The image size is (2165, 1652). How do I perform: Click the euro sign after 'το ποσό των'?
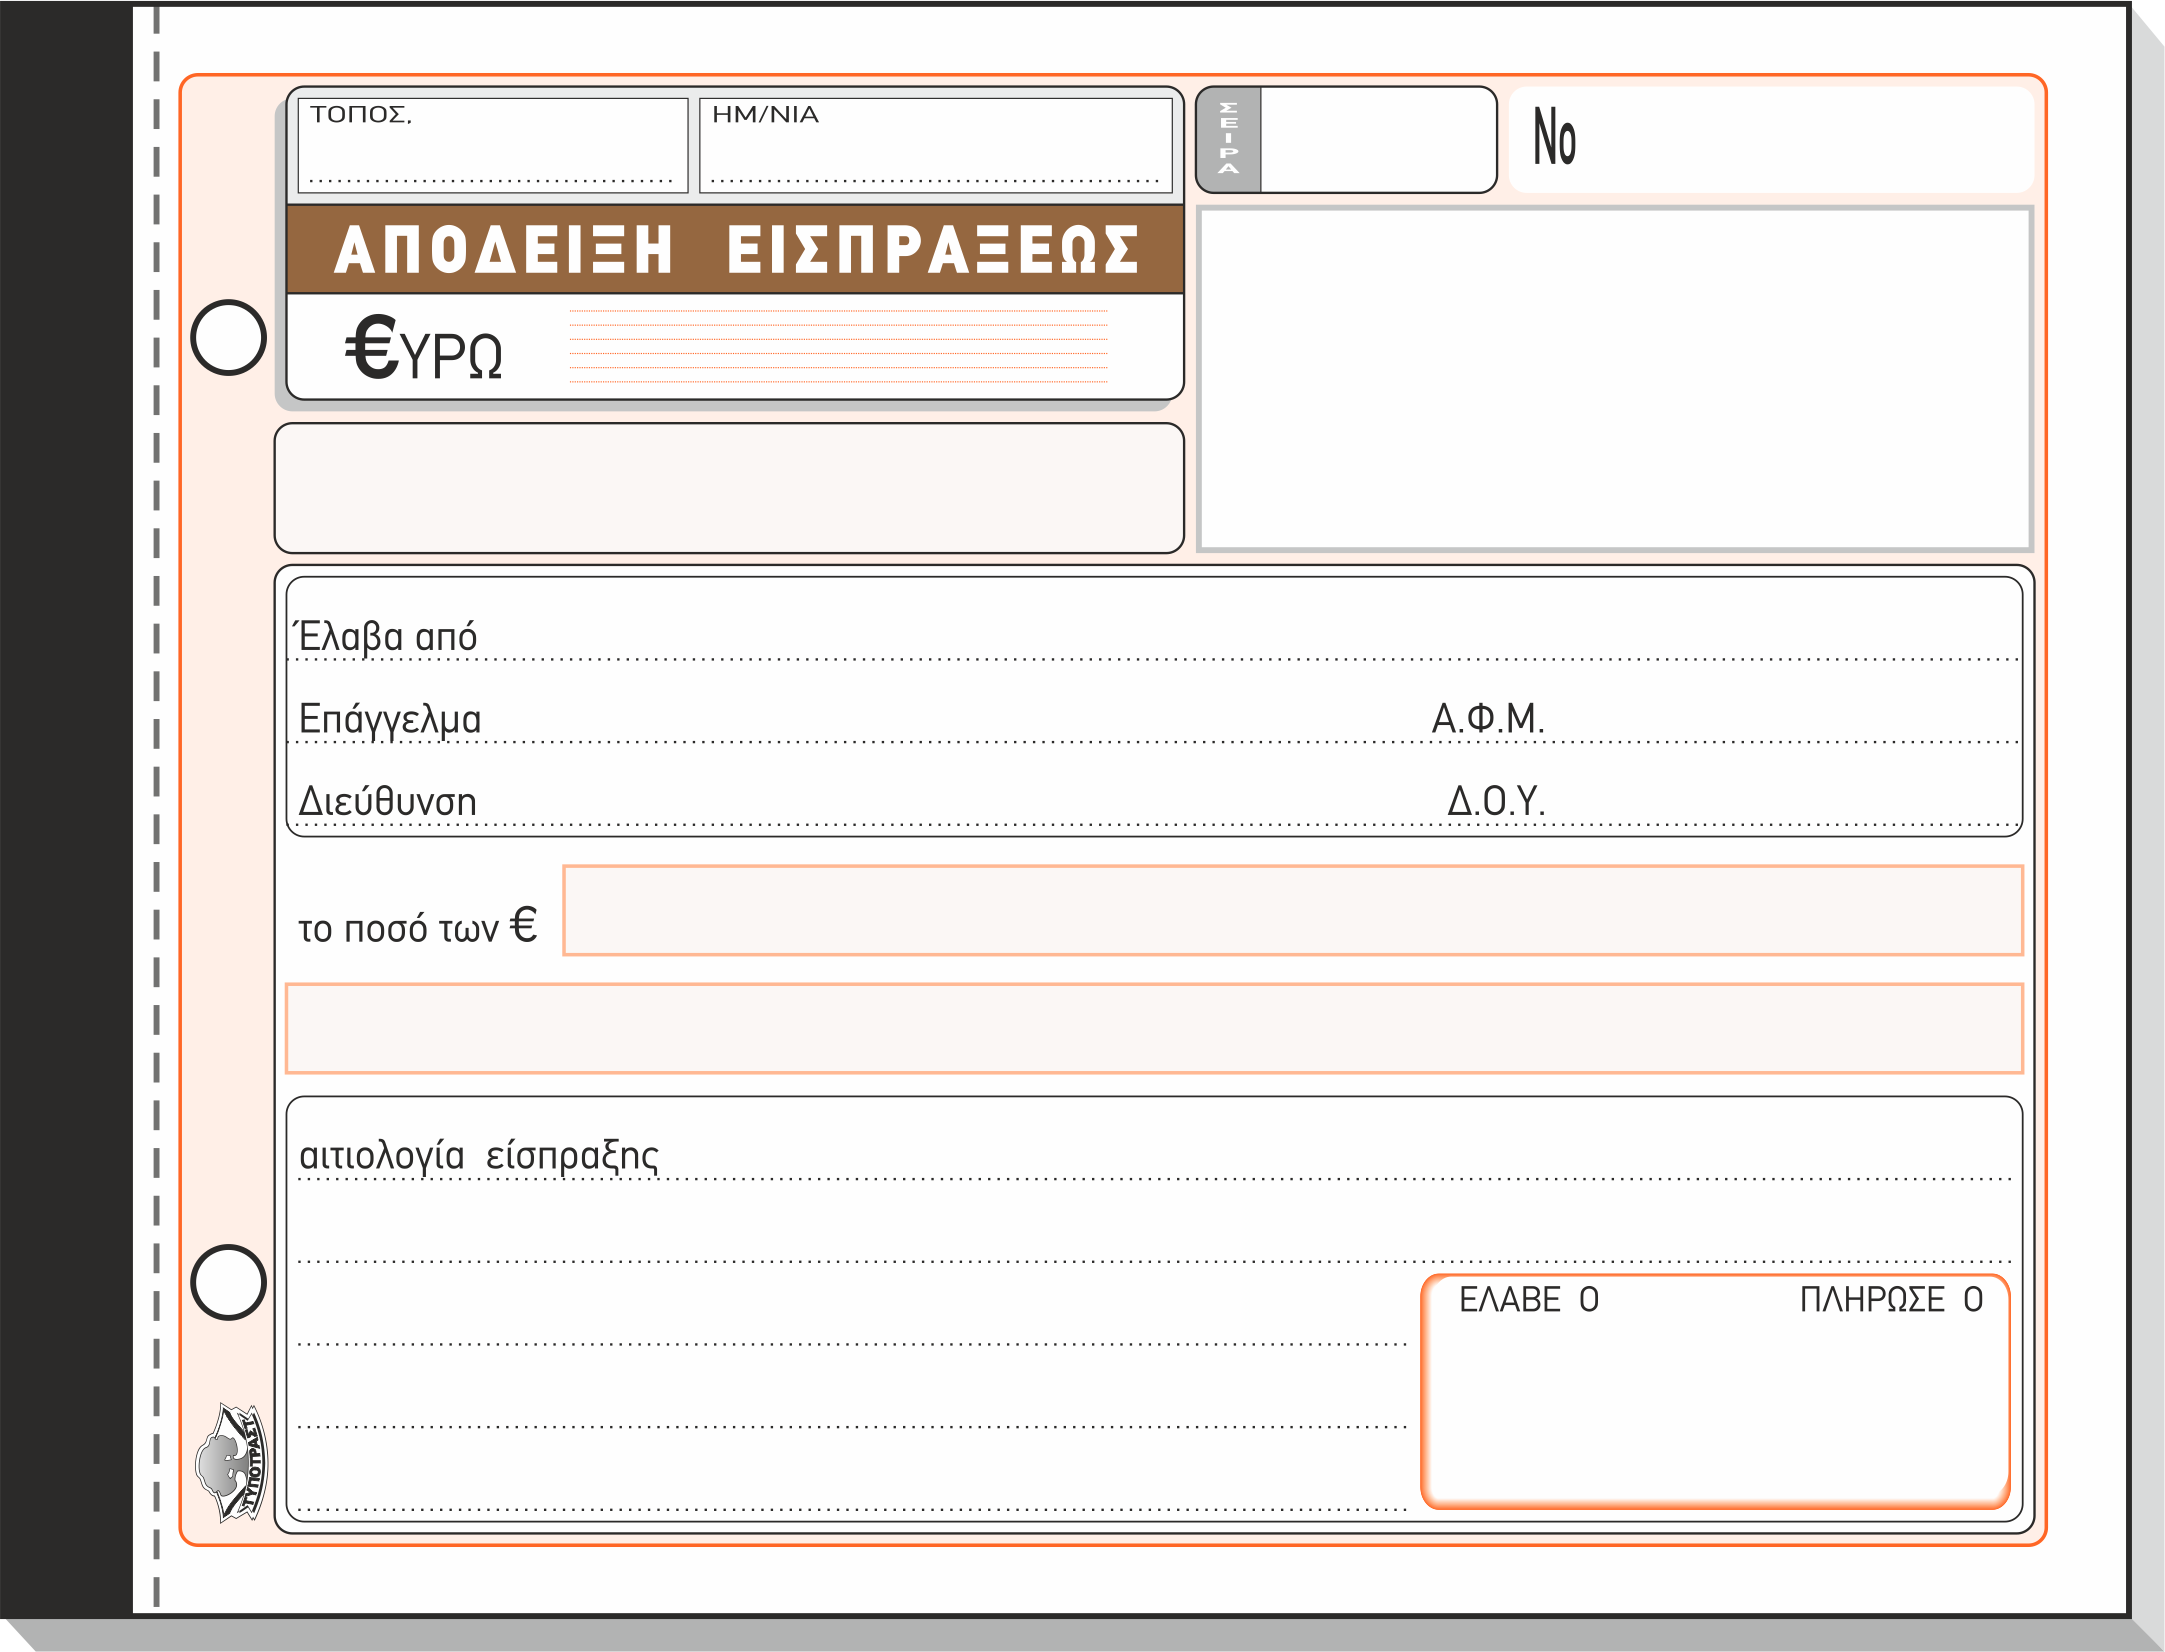click(523, 924)
